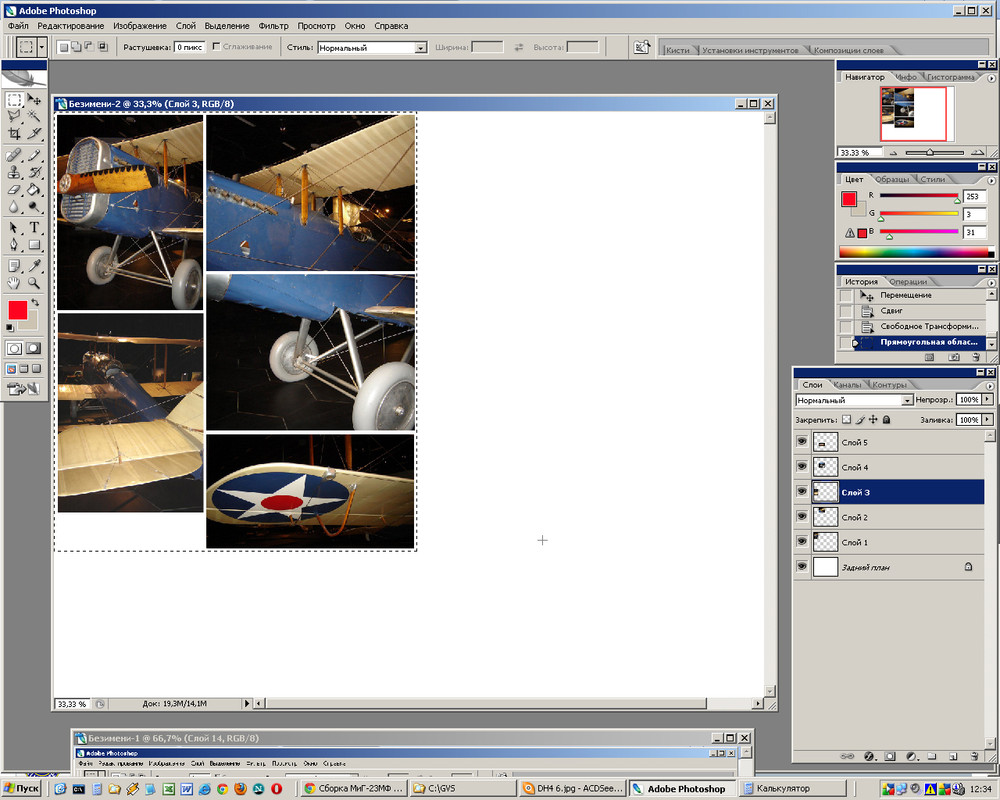This screenshot has height=800, width=1000.
Task: Toggle visibility of Слой 3
Action: [x=802, y=492]
